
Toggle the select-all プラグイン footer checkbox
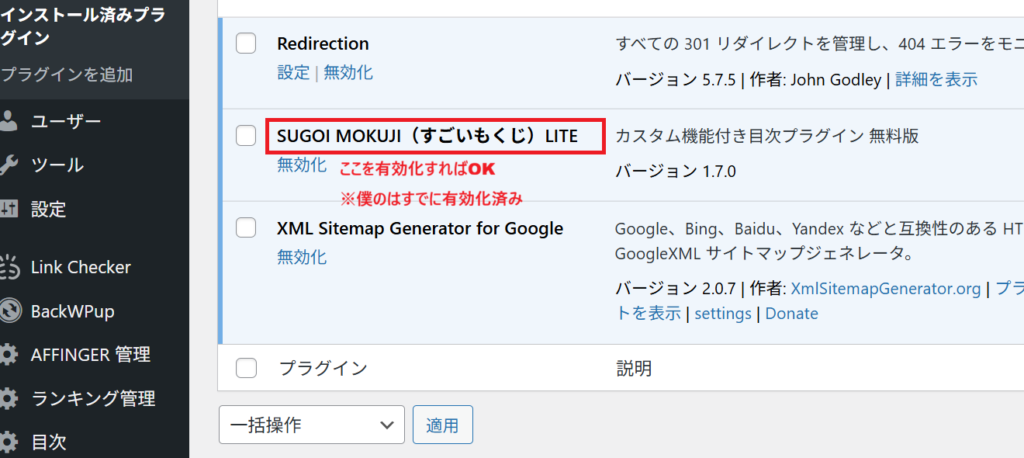point(246,368)
